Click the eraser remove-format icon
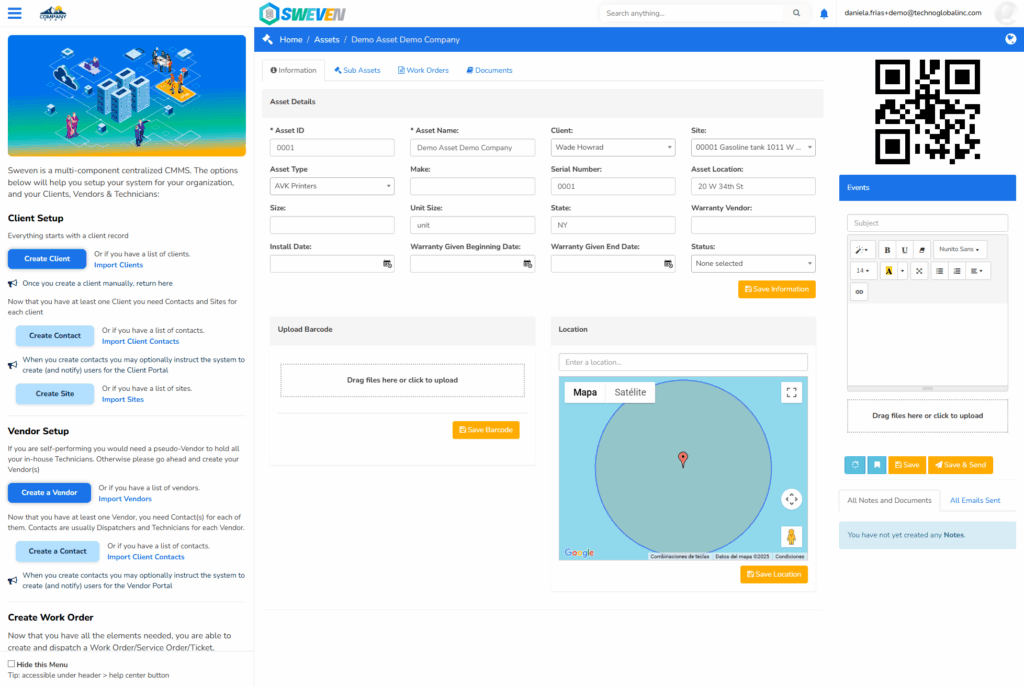Screen dimensions: 1024x687 [921, 249]
